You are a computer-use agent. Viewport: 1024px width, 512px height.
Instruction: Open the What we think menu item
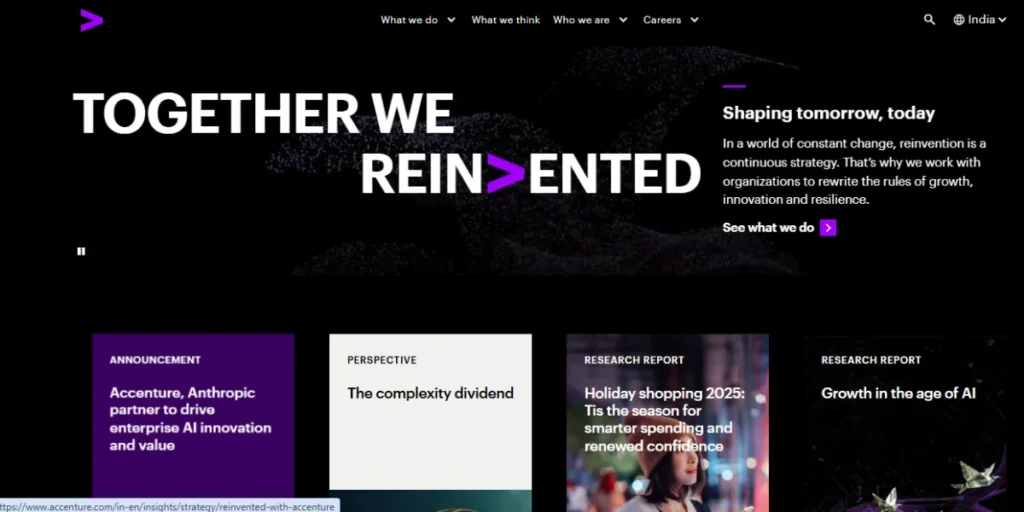(505, 20)
